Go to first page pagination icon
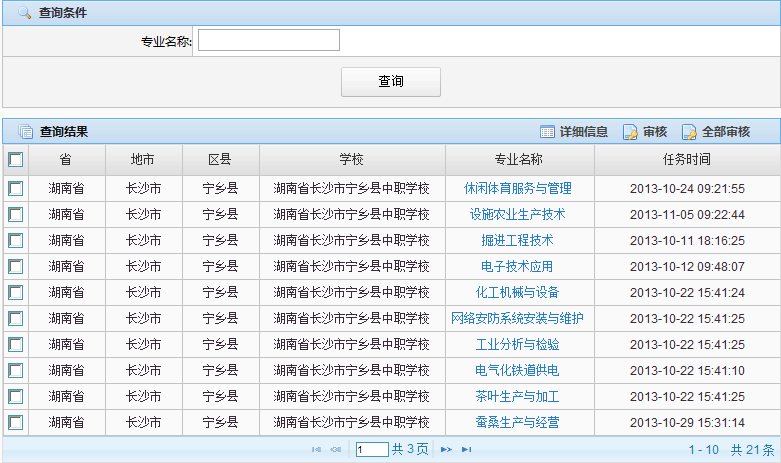781x463 pixels. [x=316, y=450]
